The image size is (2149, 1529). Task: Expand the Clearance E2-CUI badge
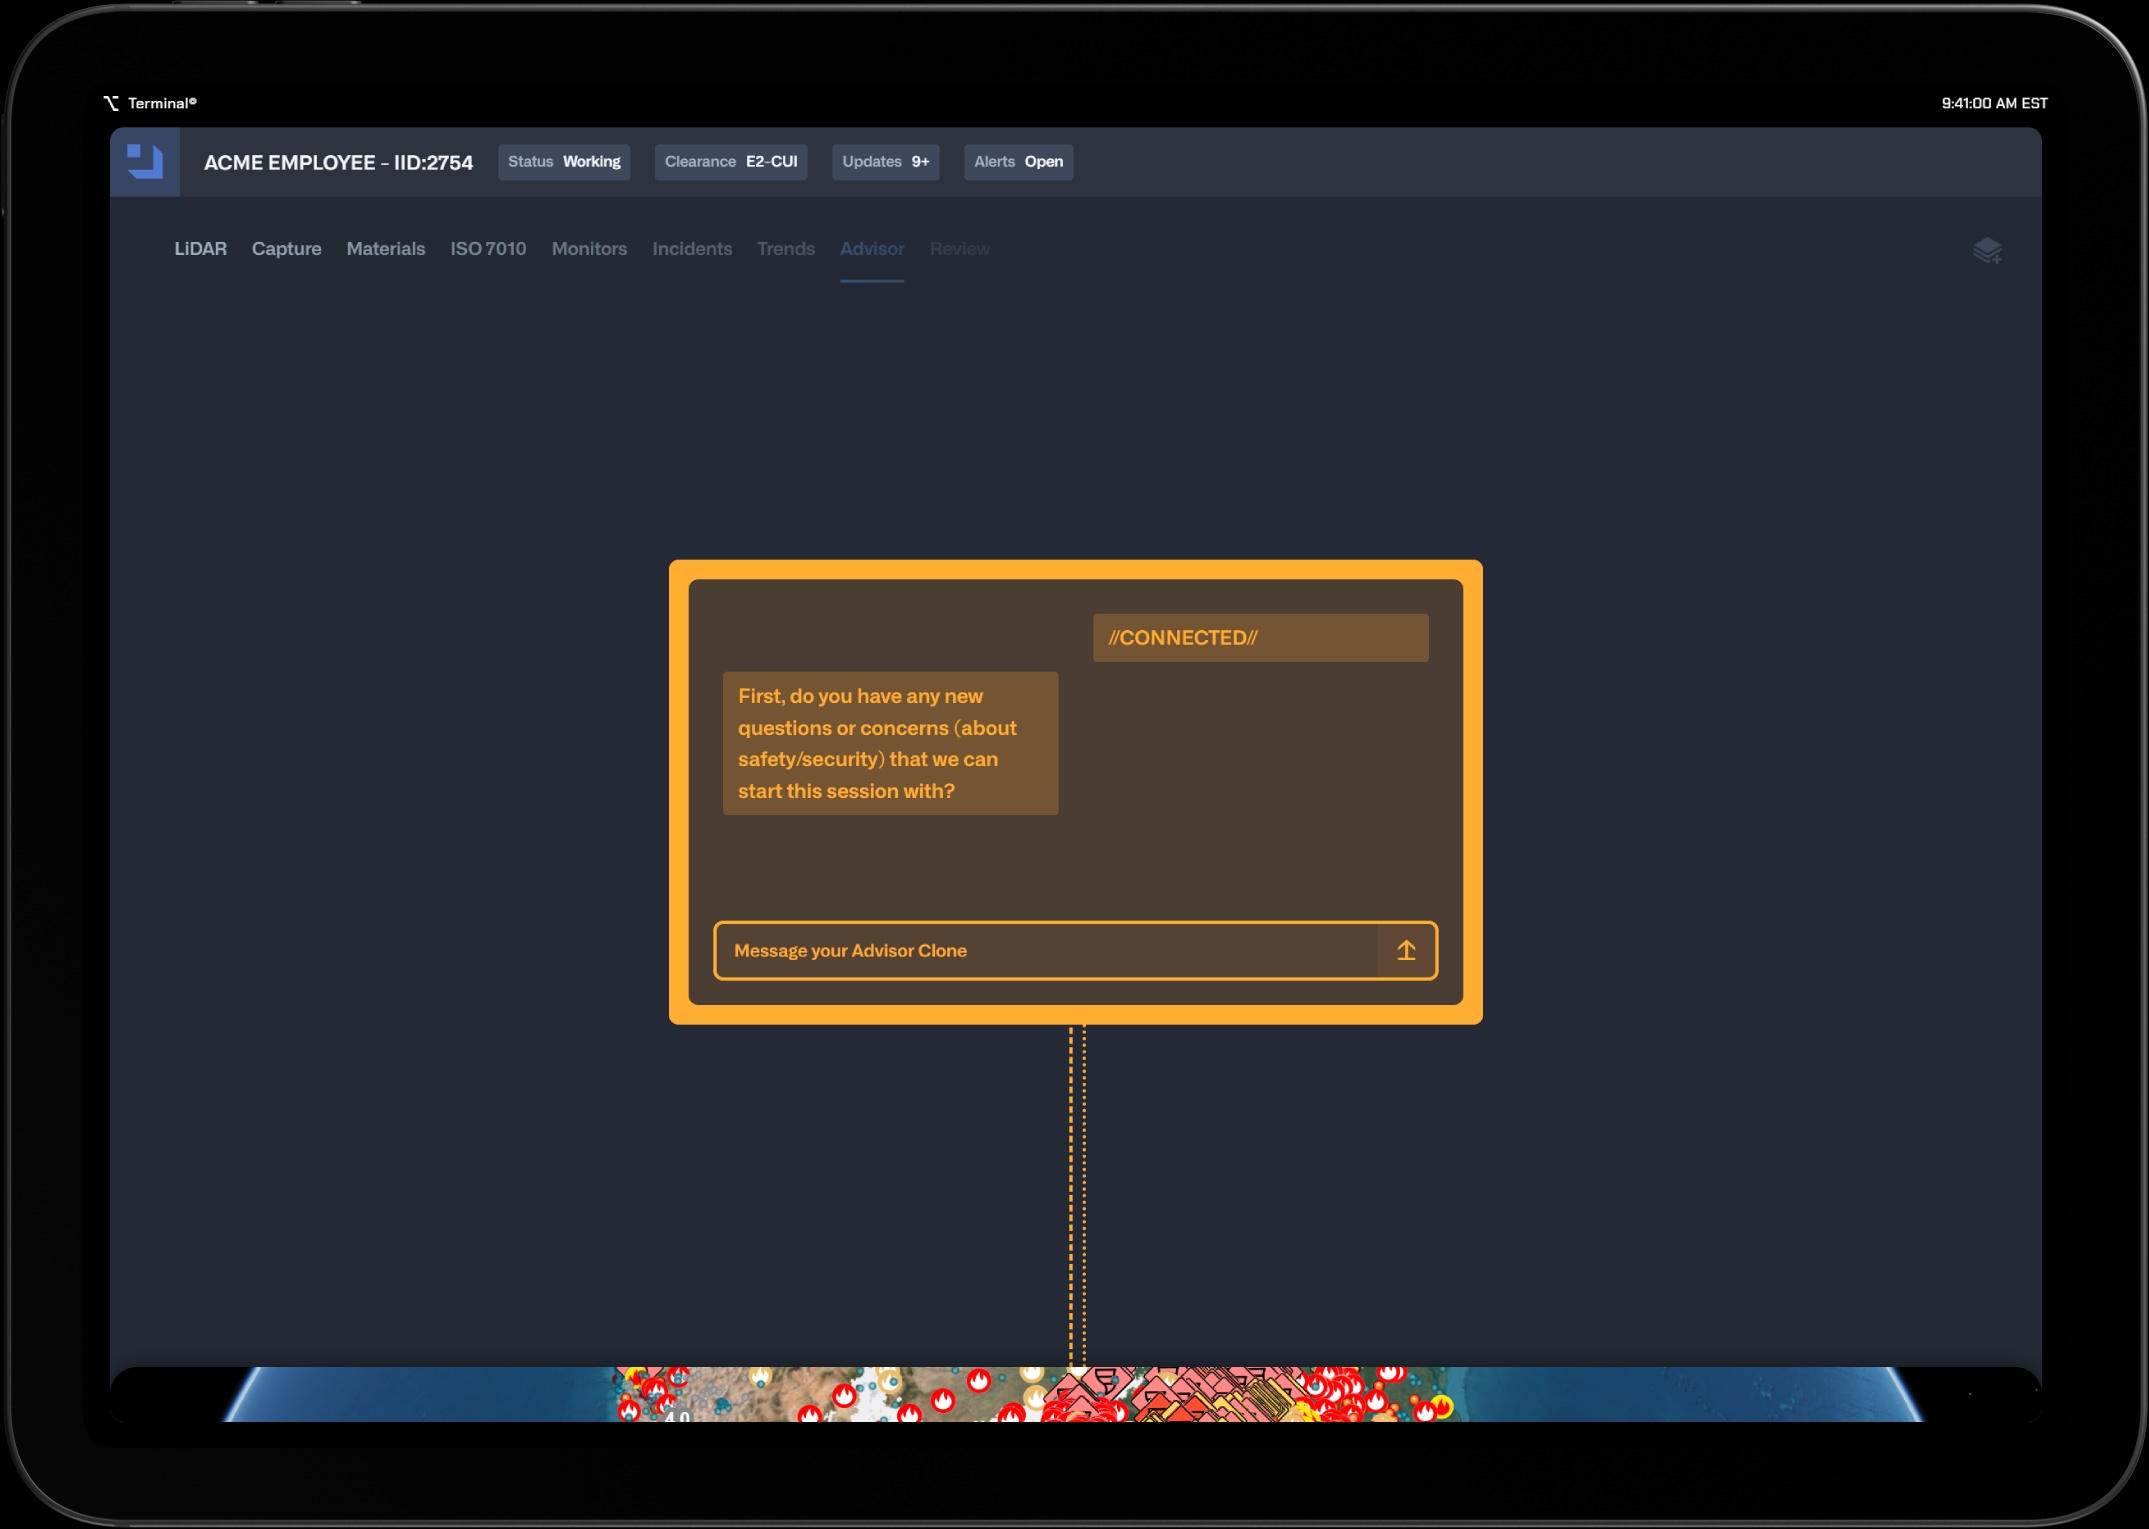point(730,162)
